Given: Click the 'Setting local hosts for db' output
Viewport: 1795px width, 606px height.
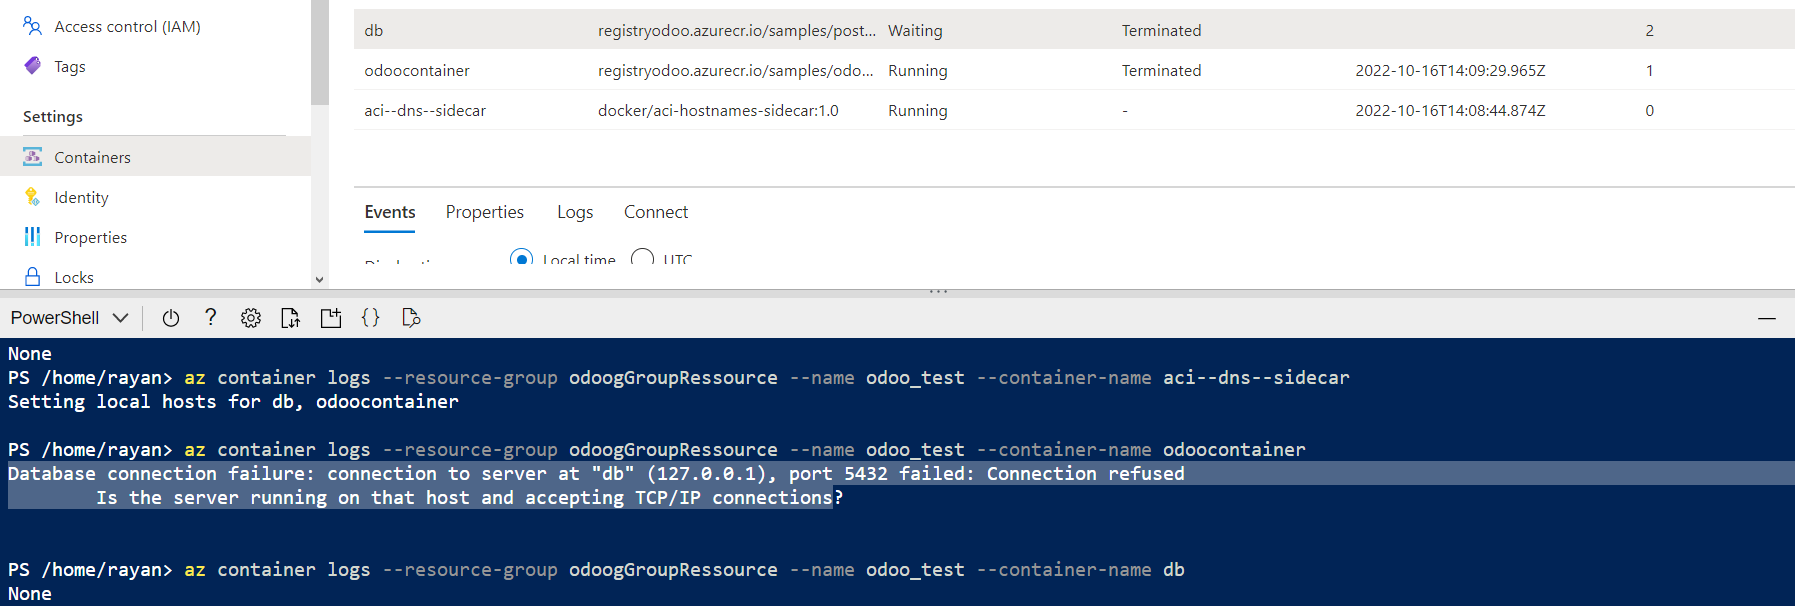Looking at the screenshot, I should tap(233, 401).
